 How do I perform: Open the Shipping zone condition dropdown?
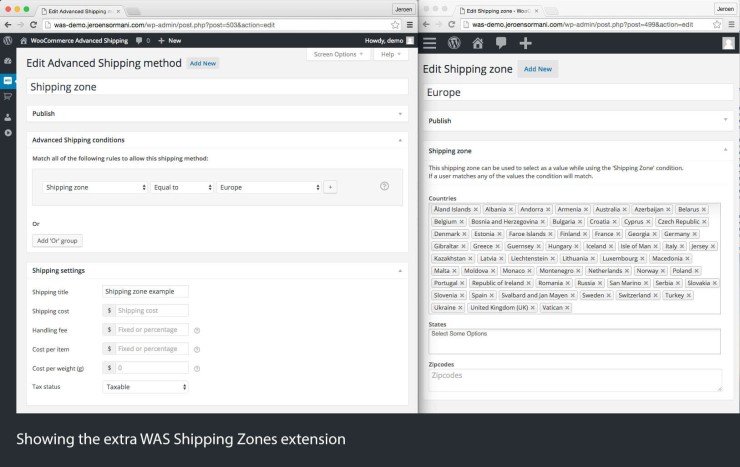tap(94, 187)
